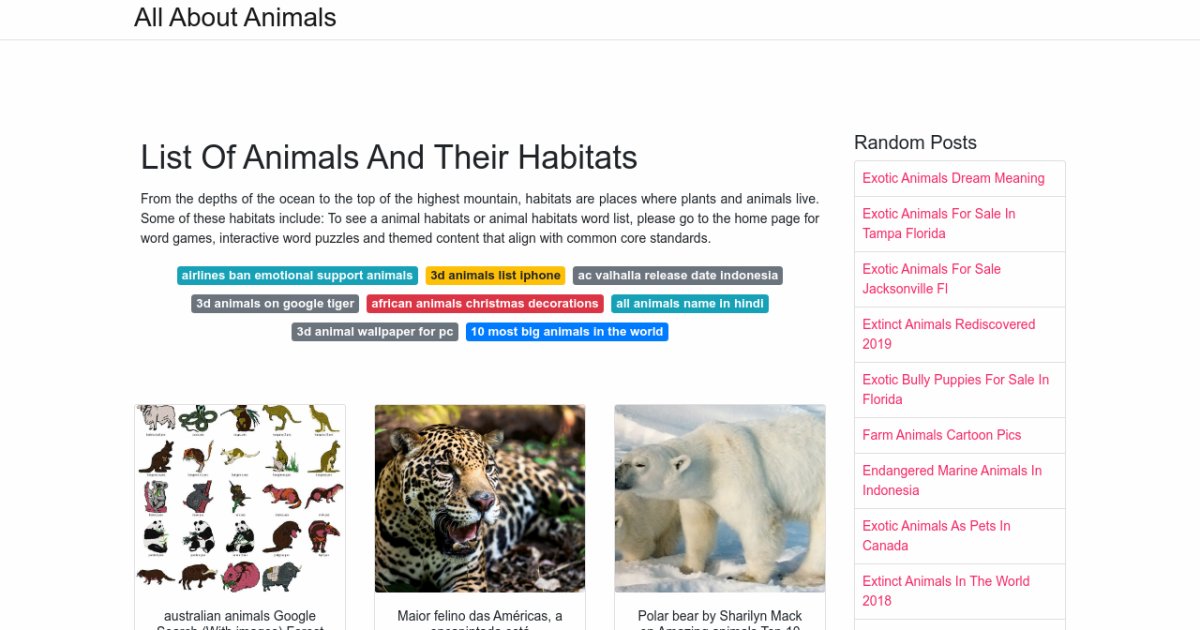Click the 'all animals name in hindi' tag
This screenshot has width=1200, height=630.
click(689, 303)
